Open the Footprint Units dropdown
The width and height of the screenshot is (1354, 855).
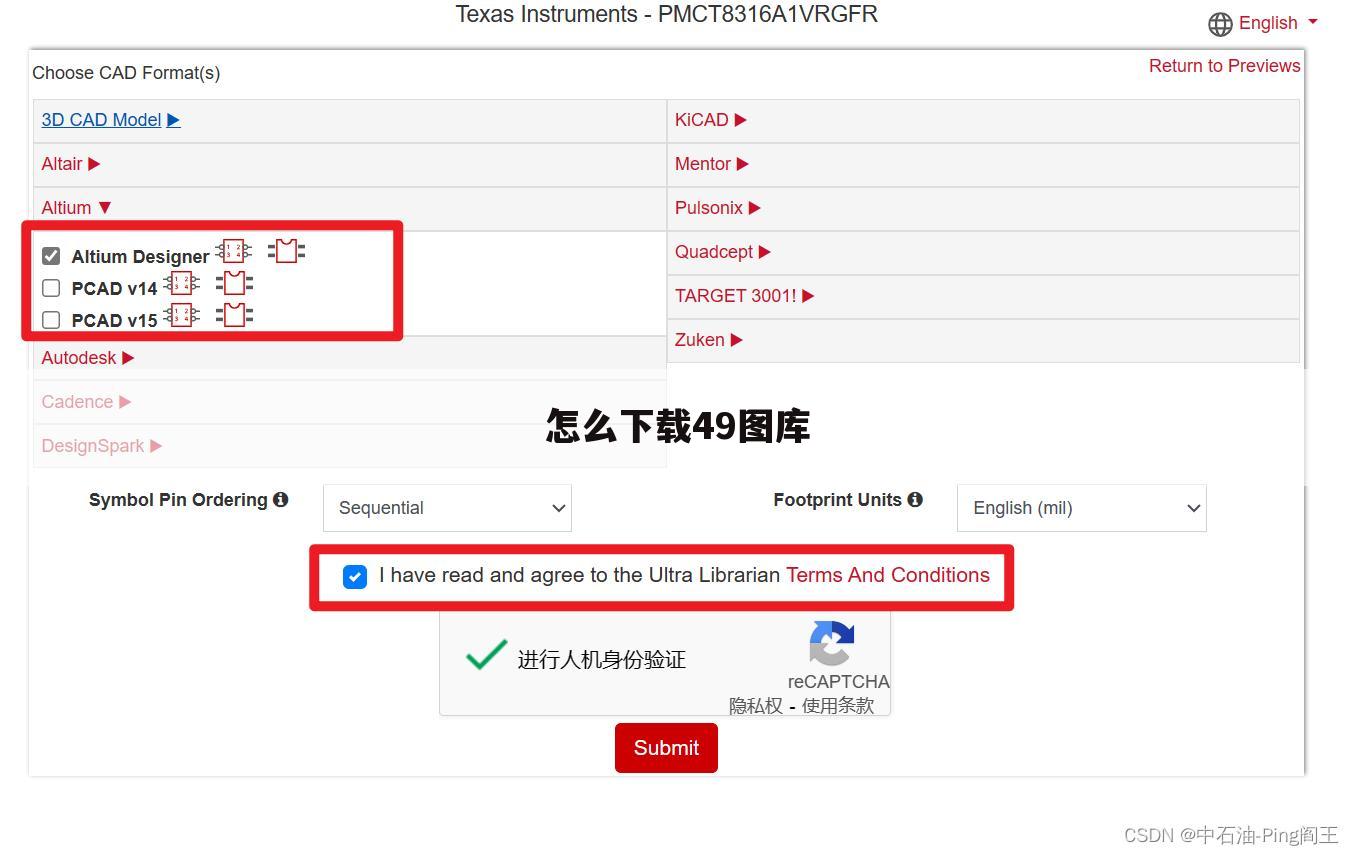pos(1081,508)
